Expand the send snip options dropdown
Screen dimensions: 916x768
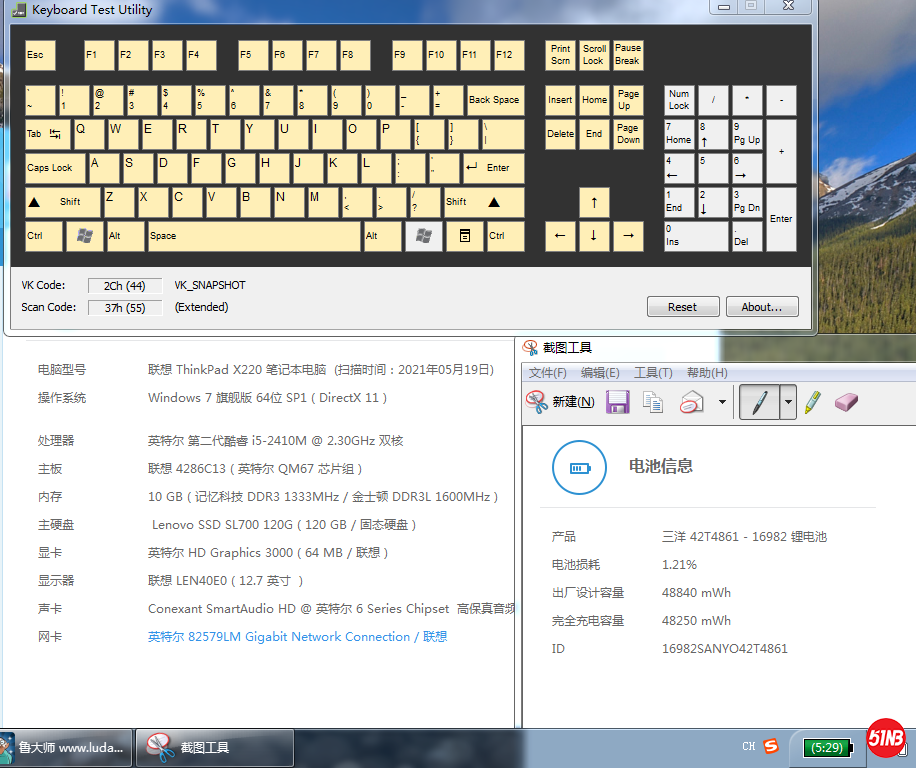pos(722,402)
